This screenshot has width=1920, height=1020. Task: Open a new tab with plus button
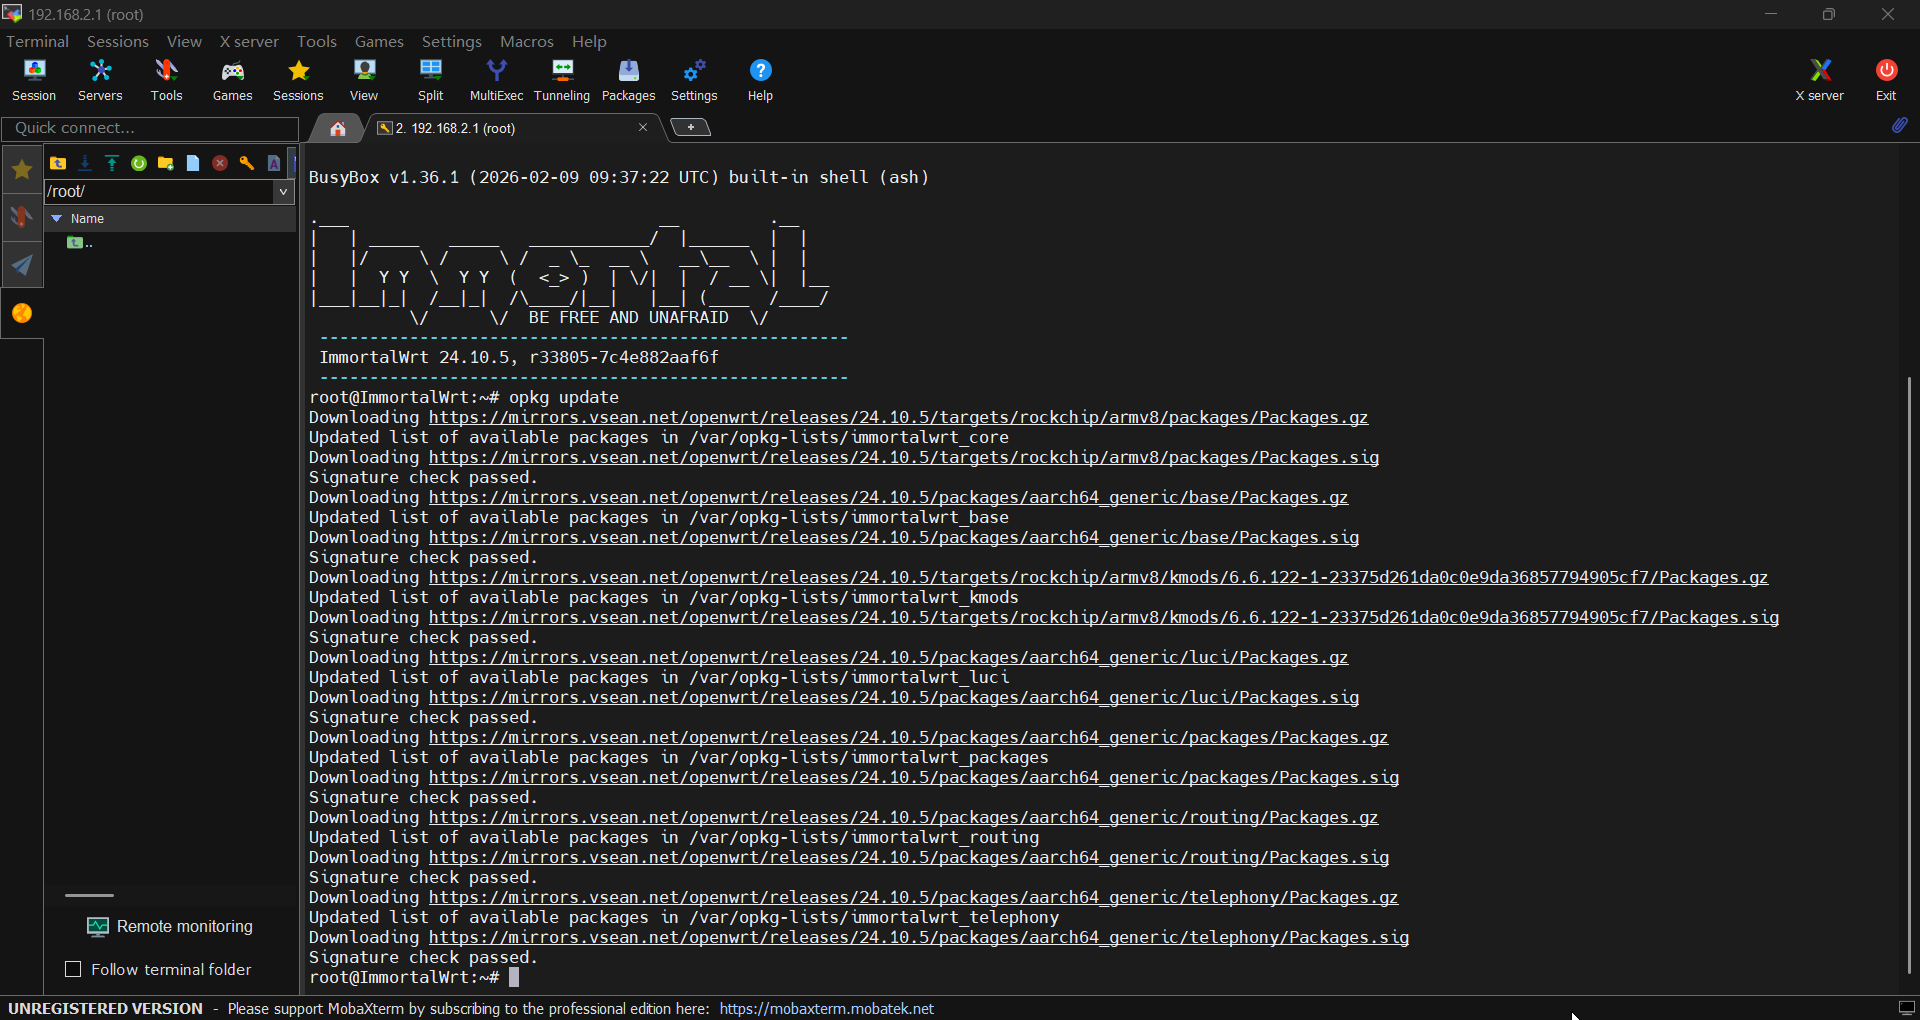pyautogui.click(x=690, y=127)
